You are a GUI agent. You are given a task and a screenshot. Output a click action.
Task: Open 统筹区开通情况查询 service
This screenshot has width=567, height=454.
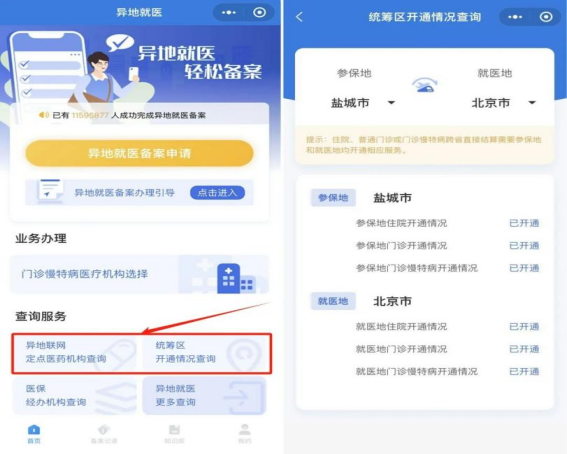[x=205, y=352]
